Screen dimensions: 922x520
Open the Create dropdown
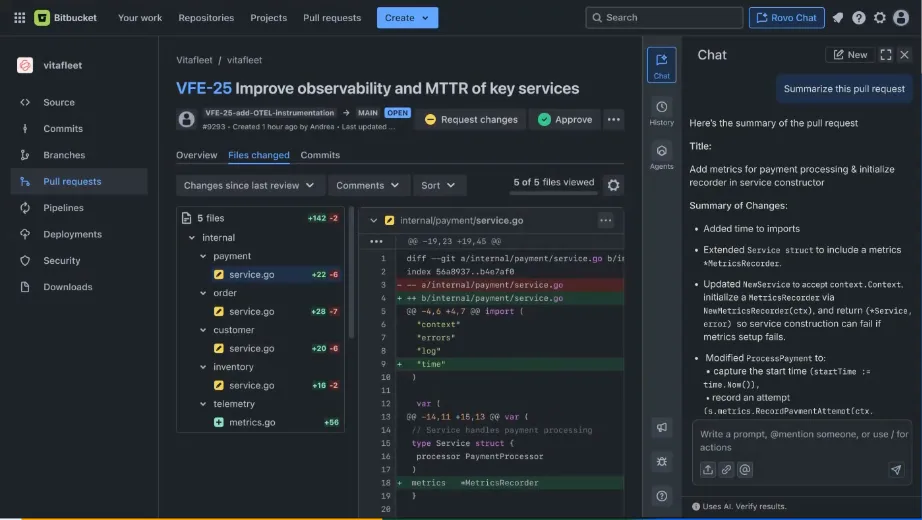click(407, 18)
